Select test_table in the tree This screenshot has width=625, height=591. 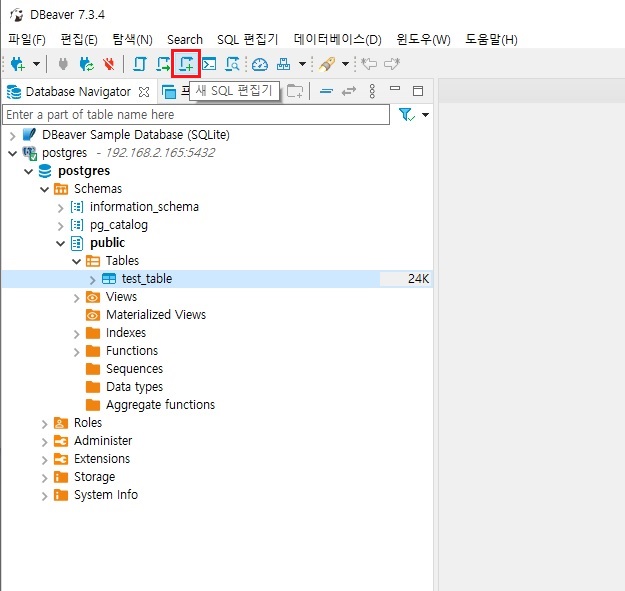[x=147, y=279]
